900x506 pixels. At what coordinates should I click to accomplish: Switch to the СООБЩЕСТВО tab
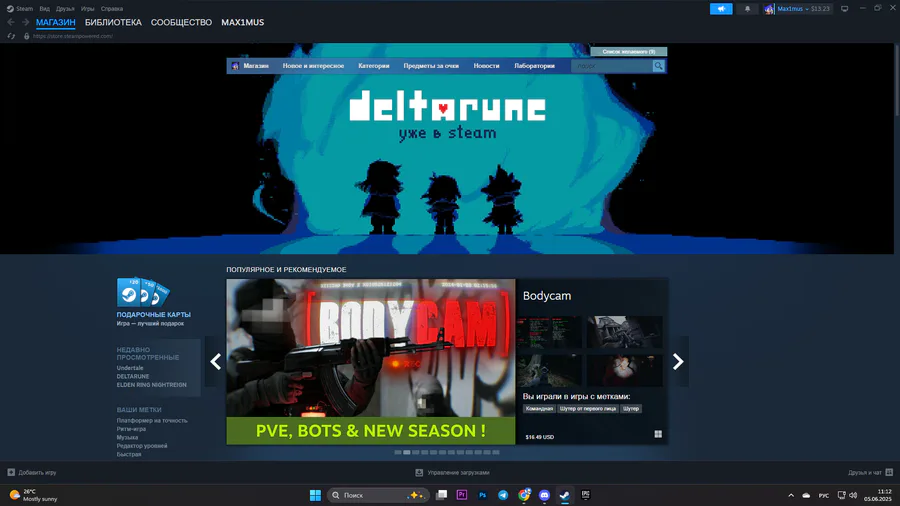(181, 22)
